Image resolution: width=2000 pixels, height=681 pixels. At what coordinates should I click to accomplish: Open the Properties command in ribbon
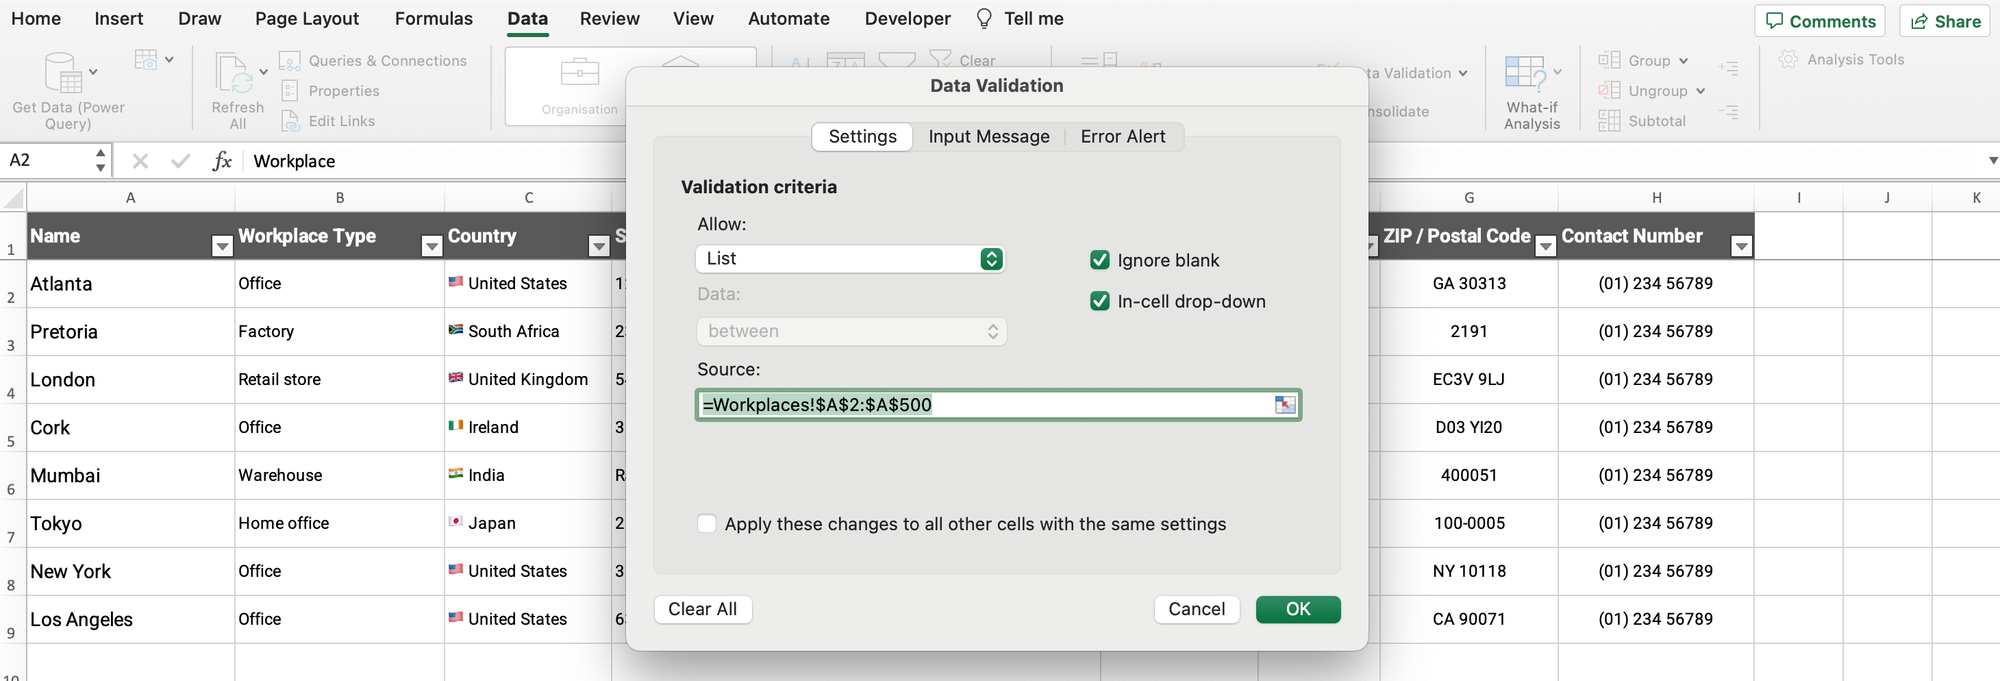click(330, 91)
